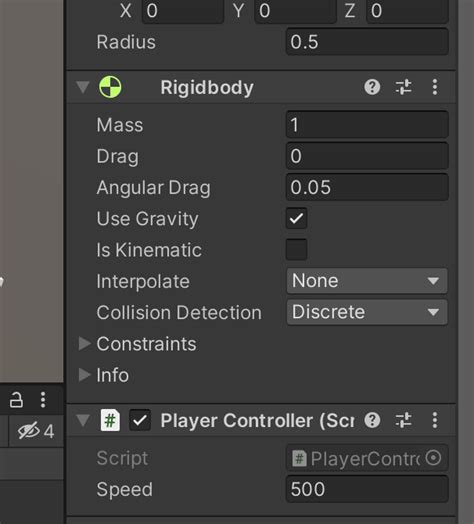This screenshot has height=524, width=474.
Task: Toggle hidden objects visibility count icon
Action: (x=35, y=431)
